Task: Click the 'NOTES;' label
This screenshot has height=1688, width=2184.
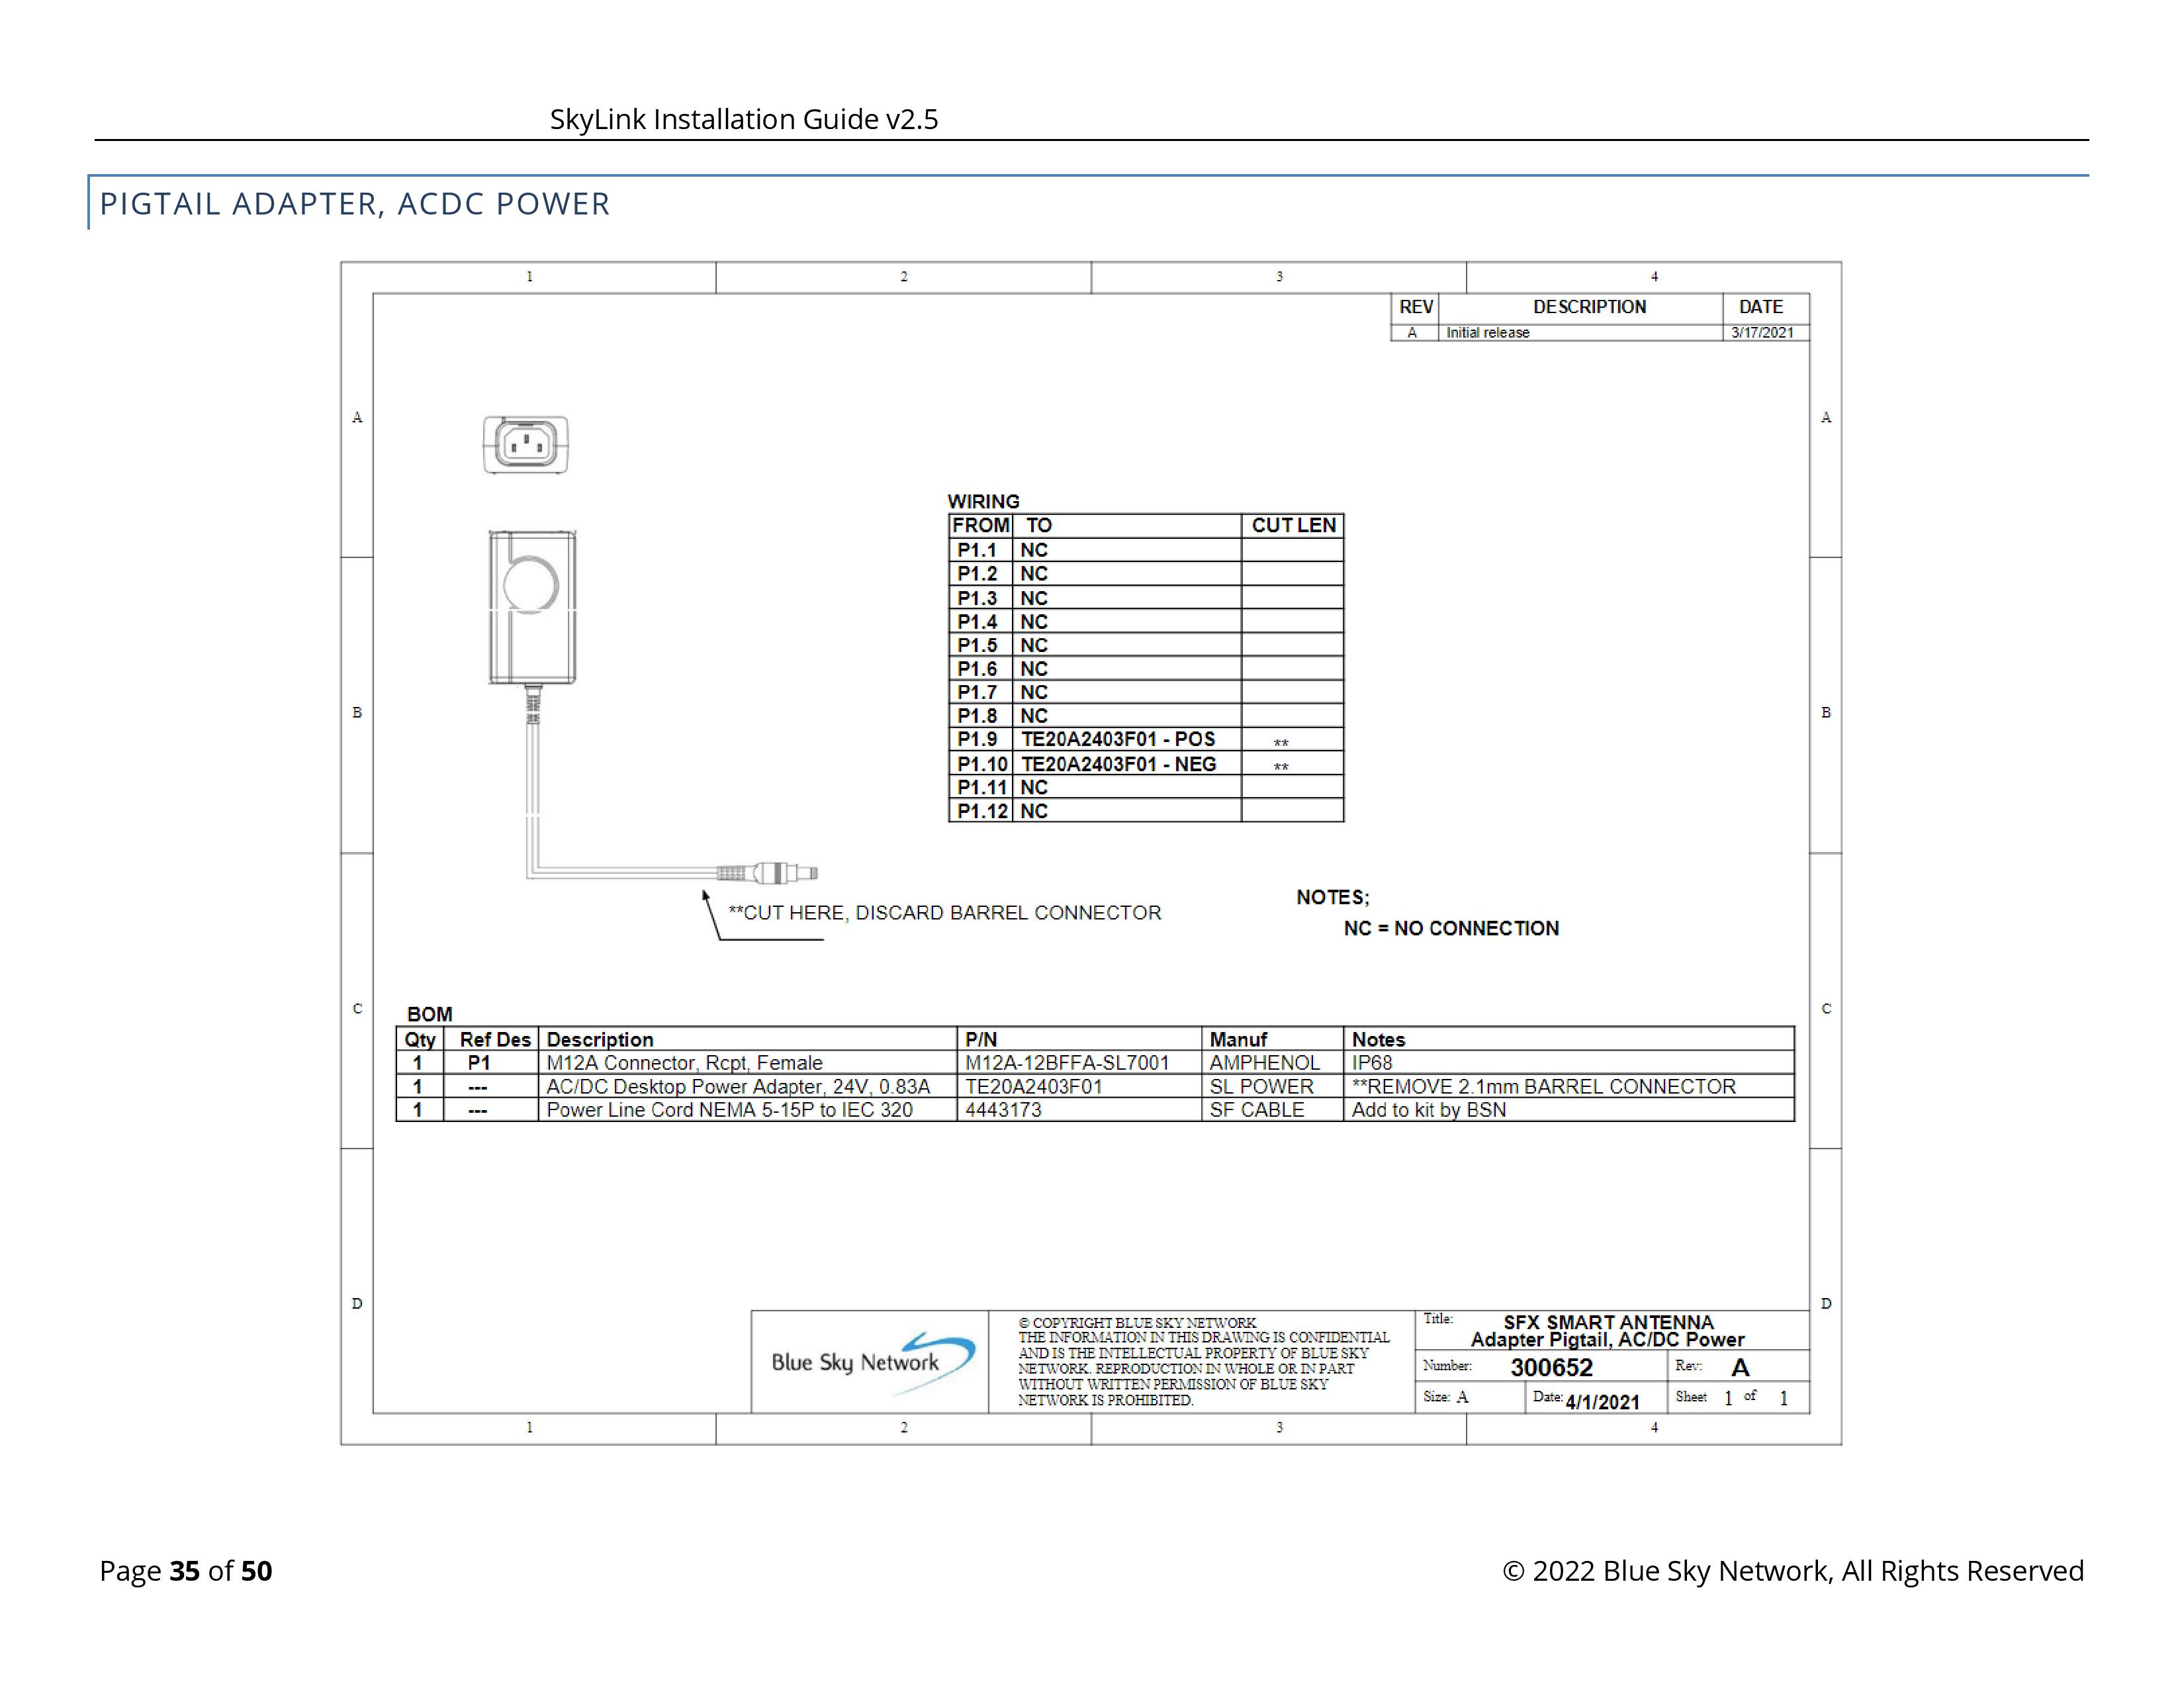Action: coord(1333,897)
